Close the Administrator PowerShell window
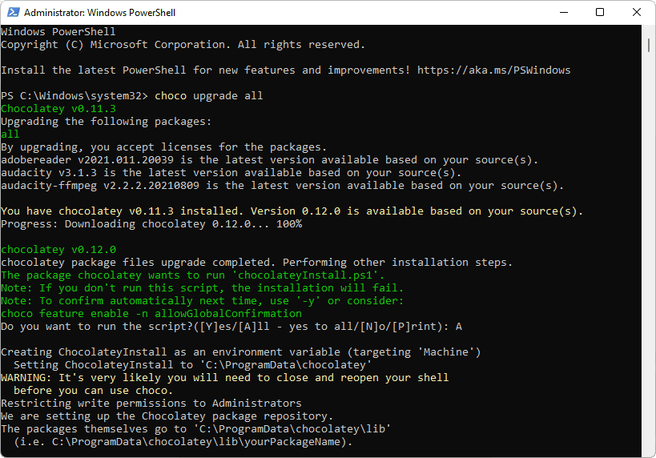656x458 pixels. (636, 12)
